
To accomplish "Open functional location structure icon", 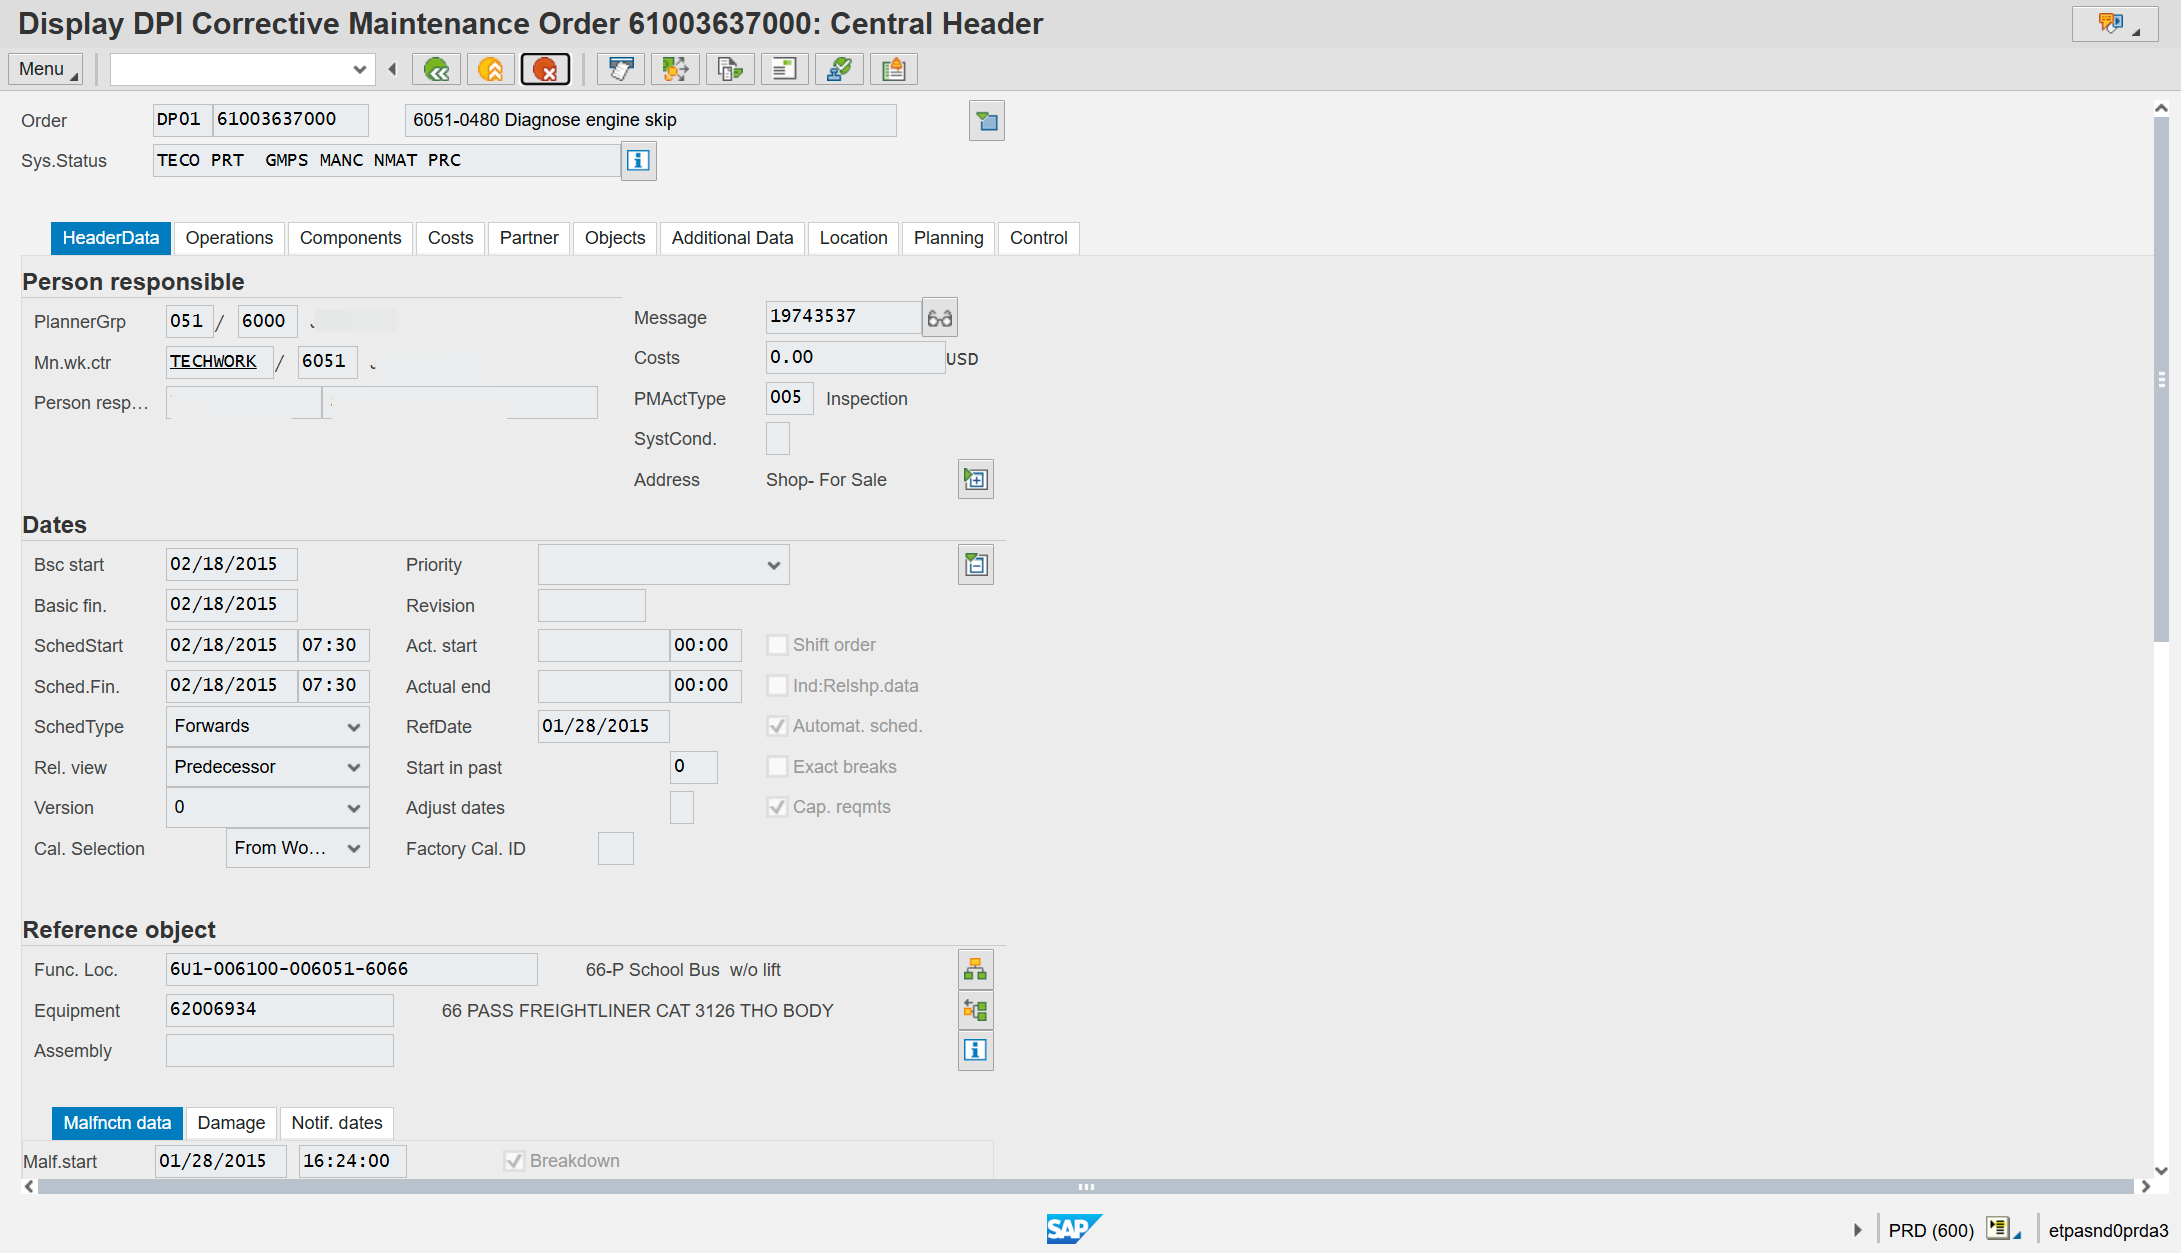I will (x=976, y=970).
